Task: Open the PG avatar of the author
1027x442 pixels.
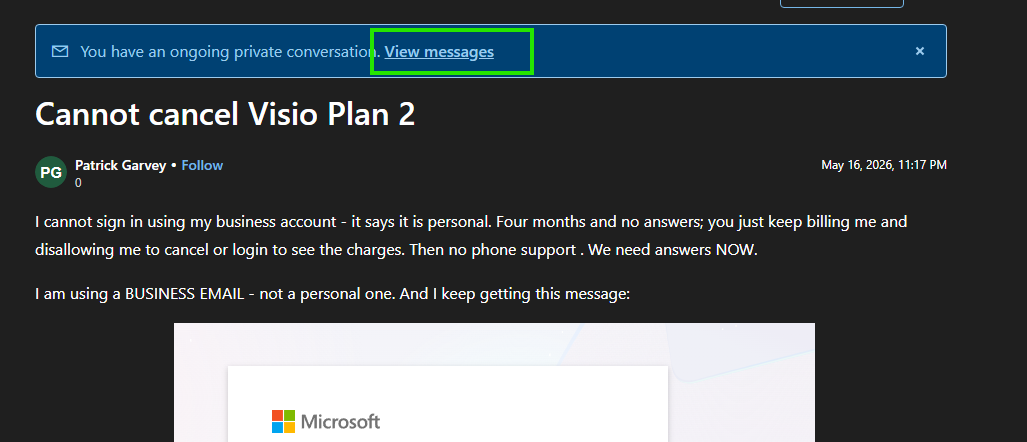Action: pyautogui.click(x=51, y=172)
